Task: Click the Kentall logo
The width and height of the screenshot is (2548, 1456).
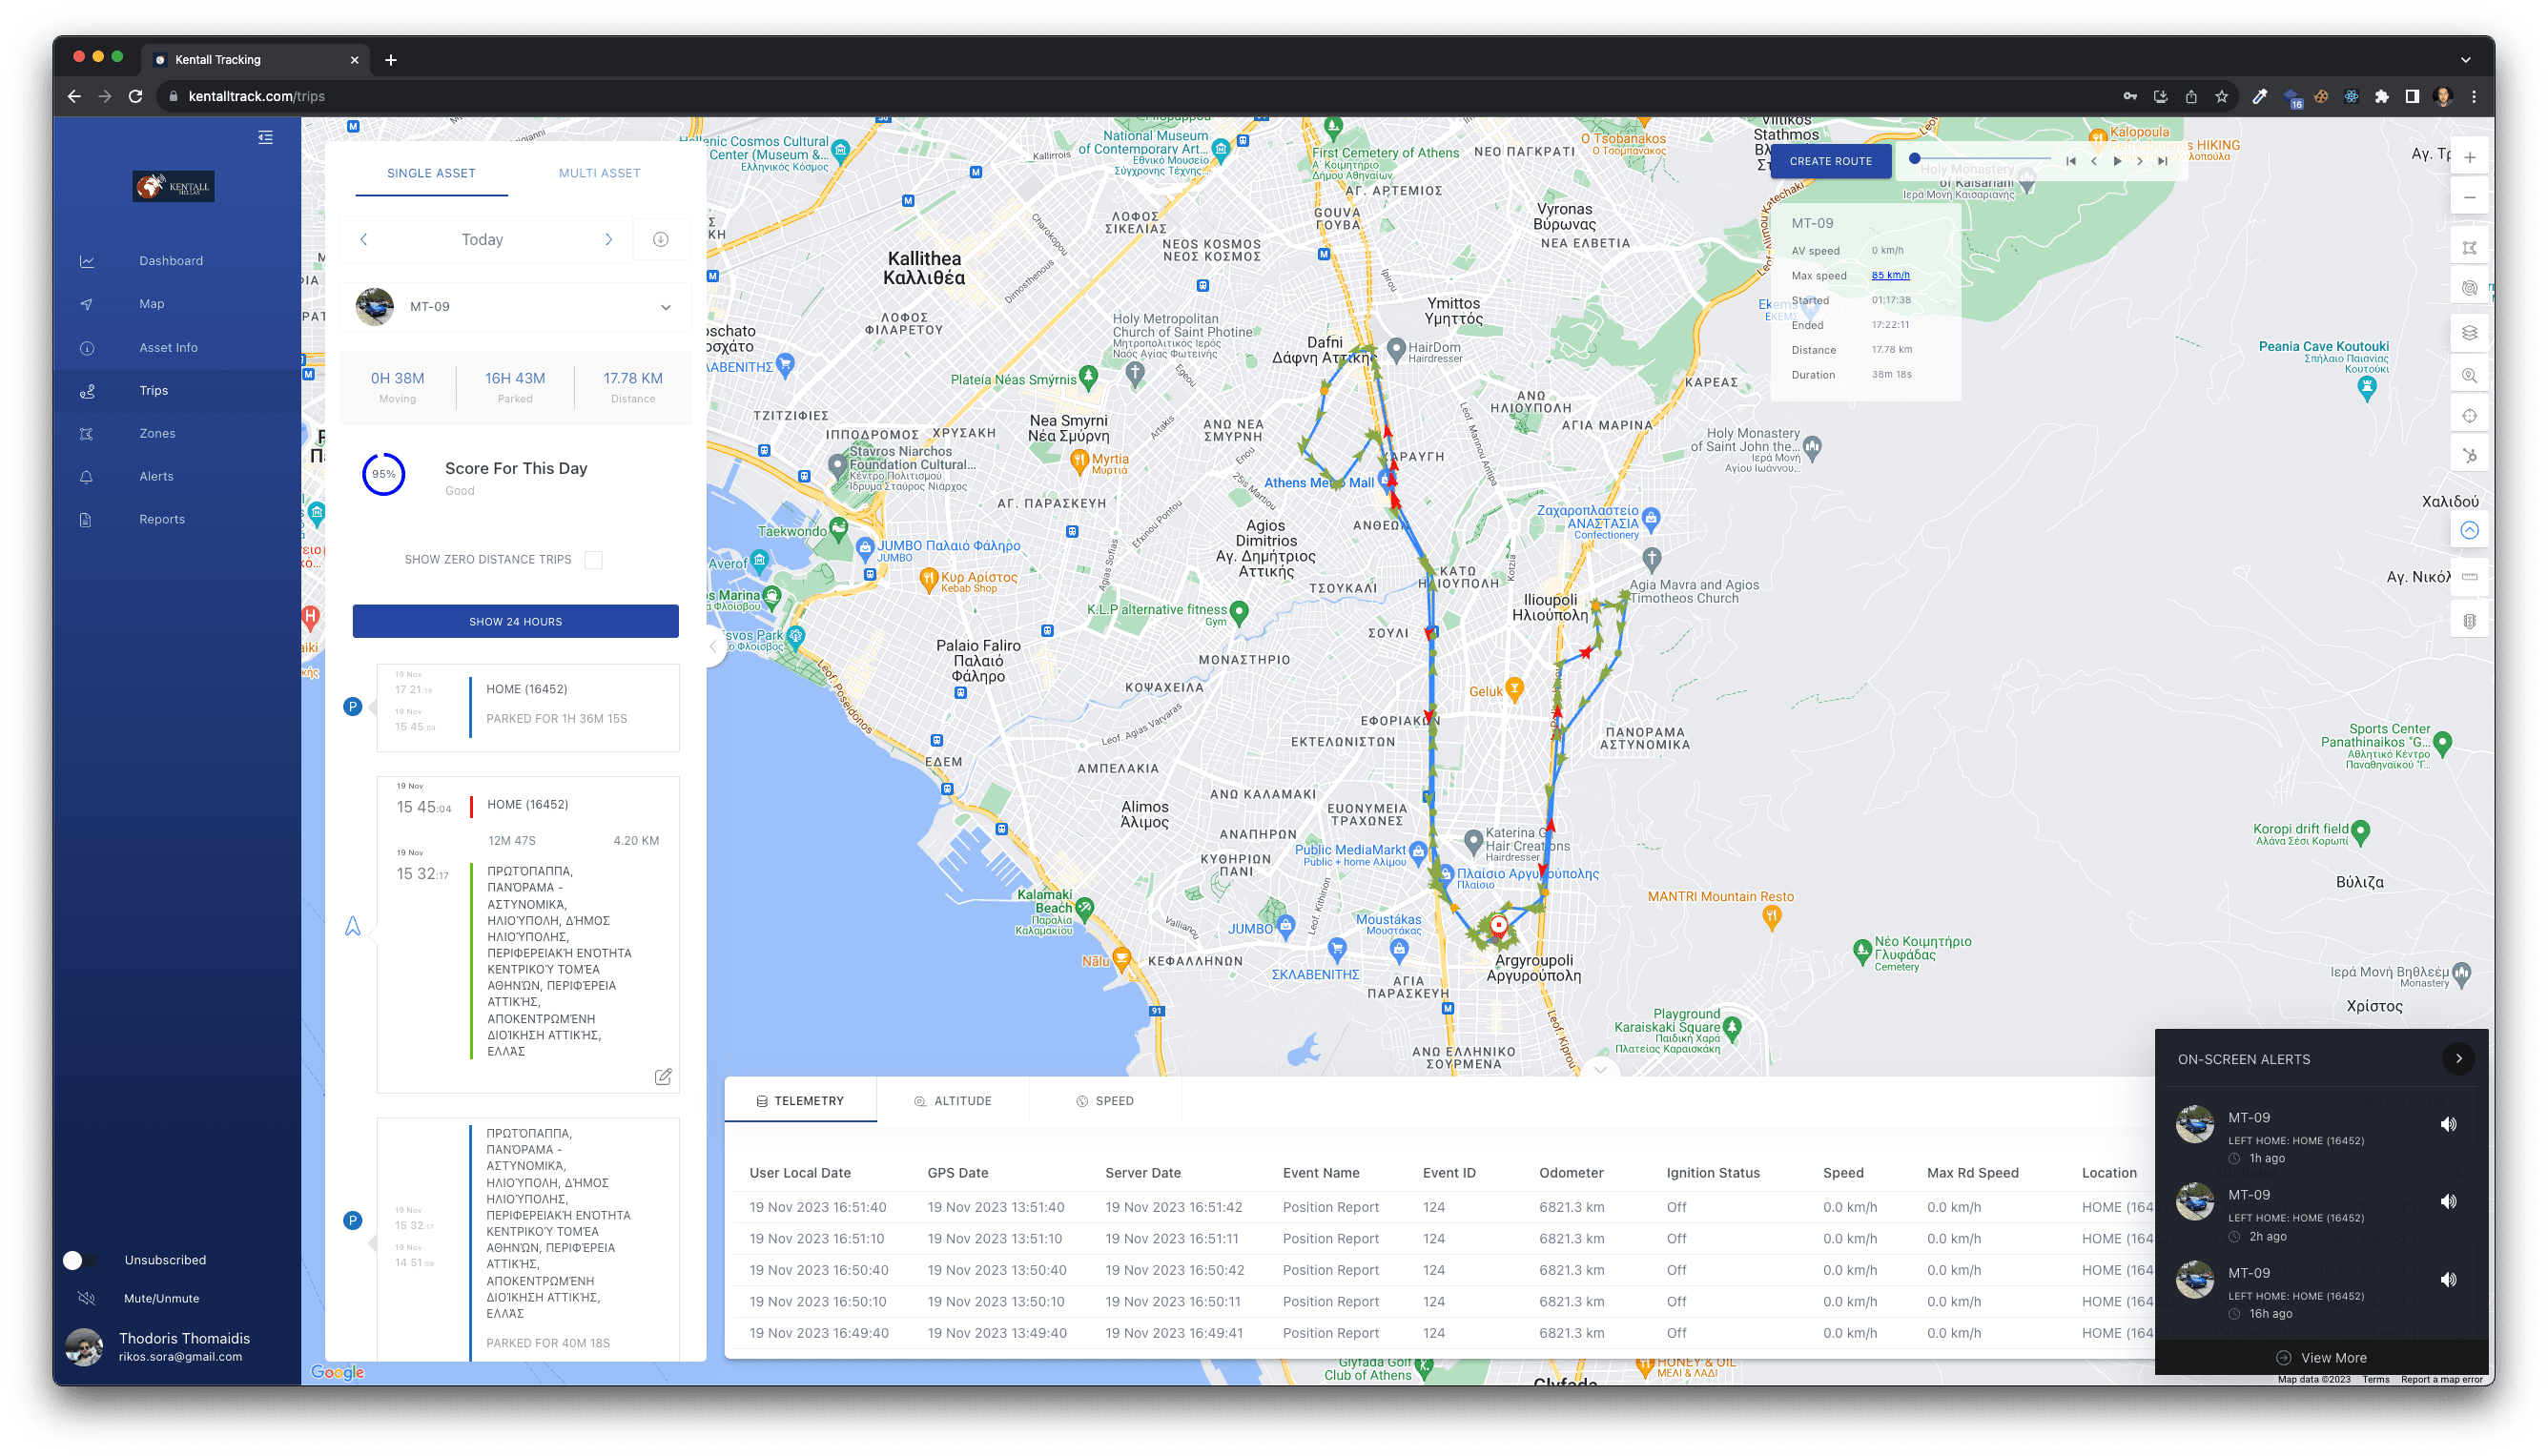Action: pos(173,186)
